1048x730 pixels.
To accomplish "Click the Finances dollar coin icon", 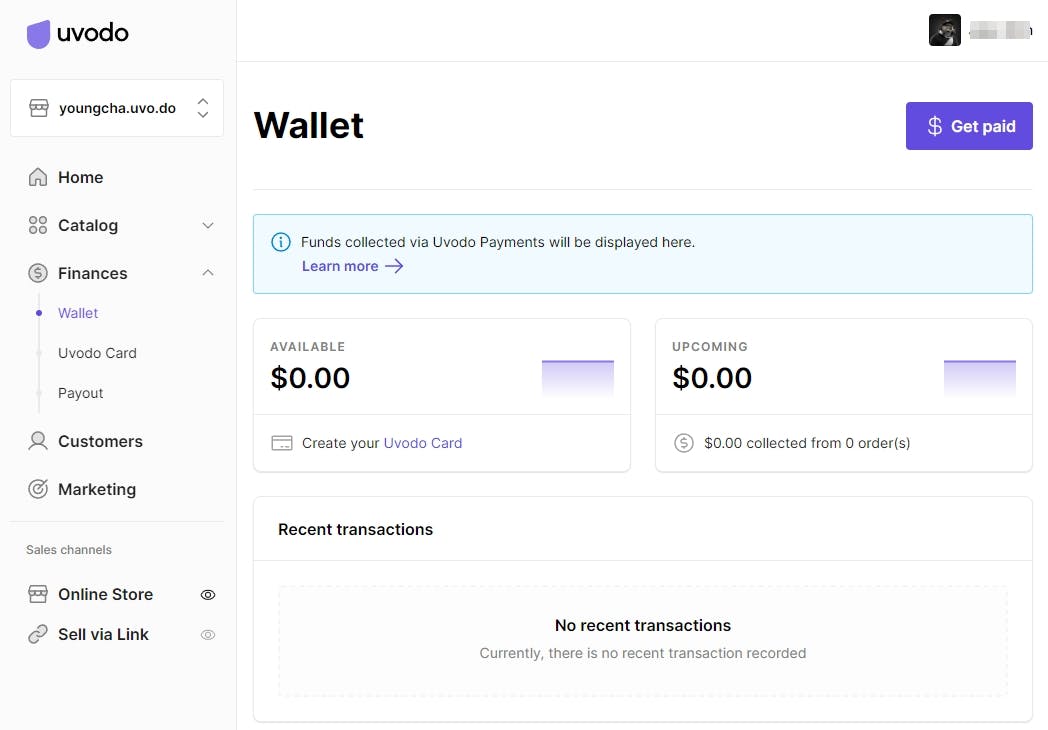I will [x=38, y=273].
